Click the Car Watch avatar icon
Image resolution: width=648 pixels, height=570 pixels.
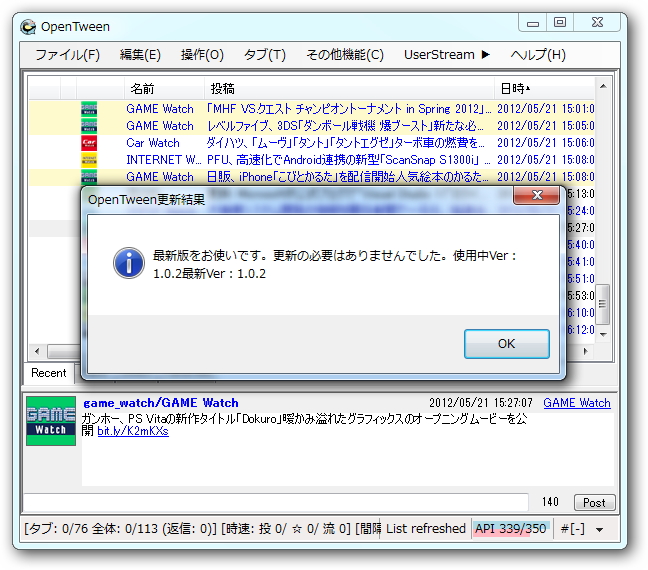89,143
